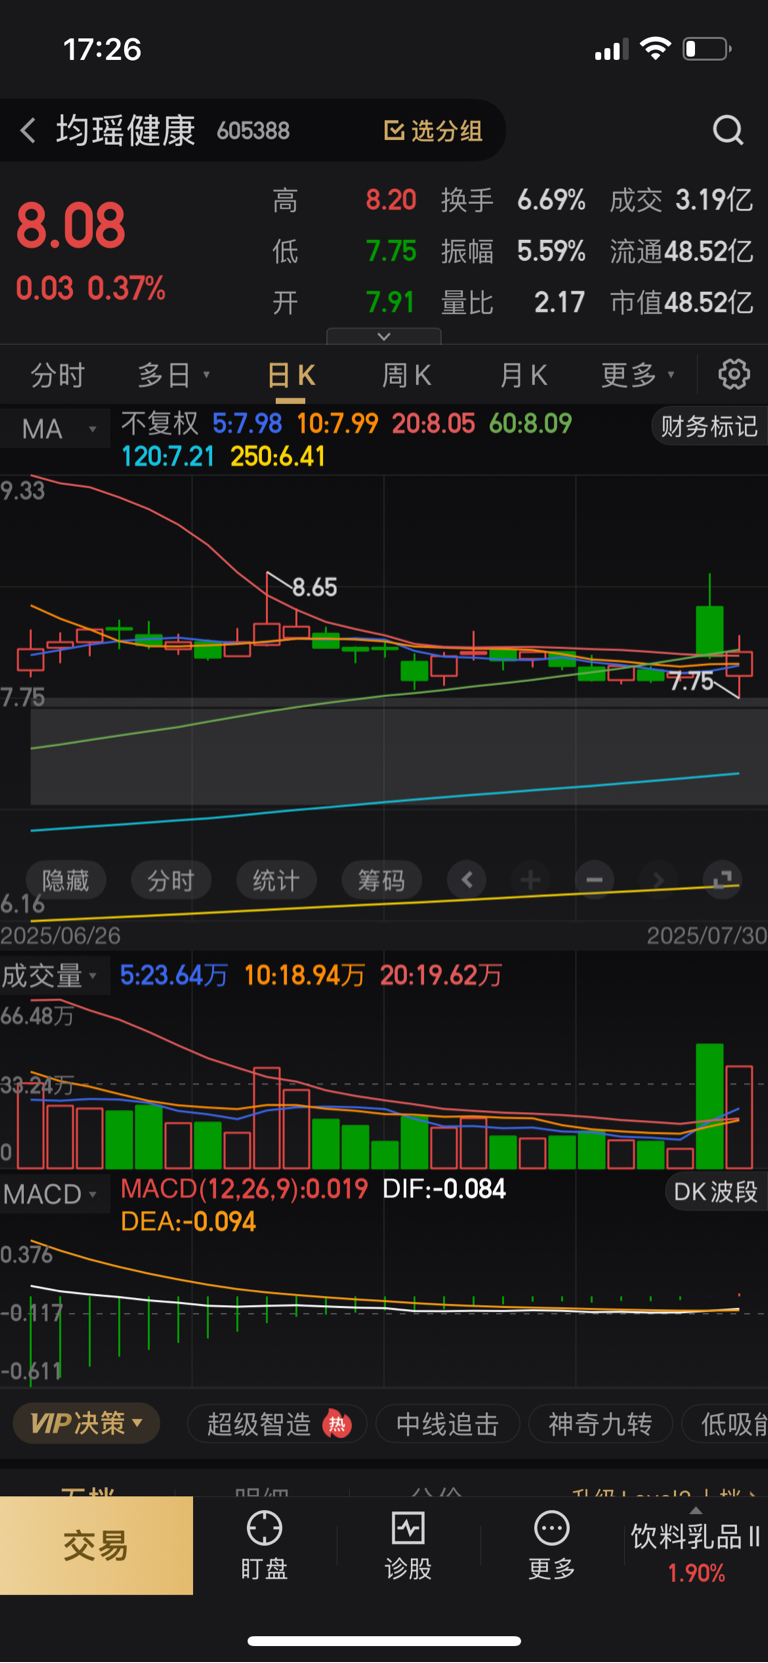Select 中线追击 indicator chip
768x1663 pixels.
point(447,1424)
